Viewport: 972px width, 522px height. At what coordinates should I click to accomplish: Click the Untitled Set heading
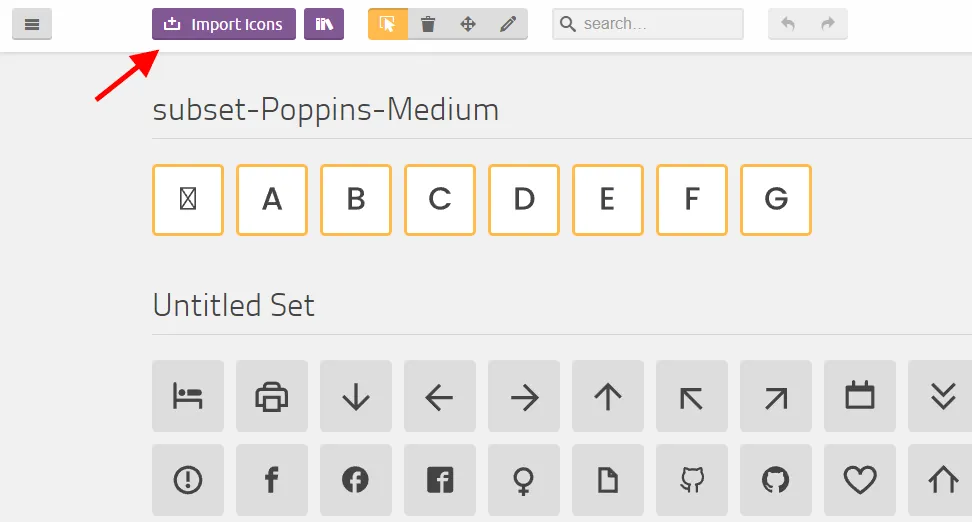tap(234, 305)
